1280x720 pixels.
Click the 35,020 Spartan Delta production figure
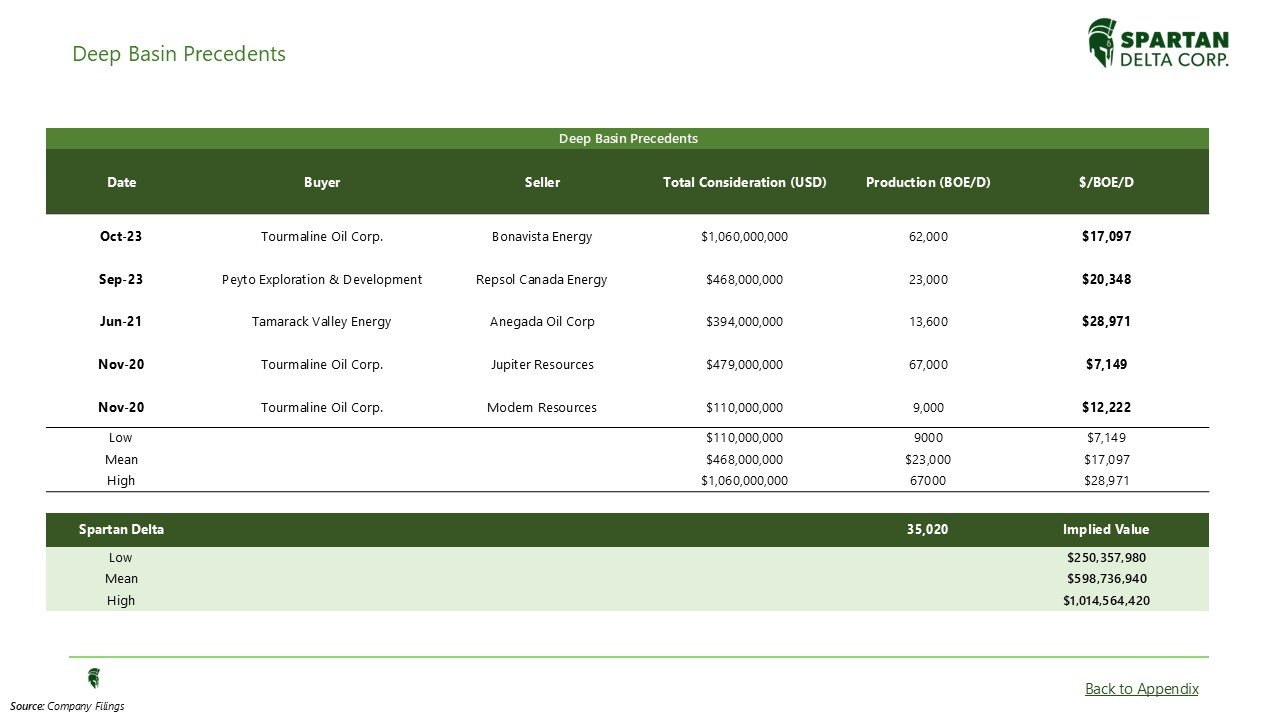[x=928, y=530]
